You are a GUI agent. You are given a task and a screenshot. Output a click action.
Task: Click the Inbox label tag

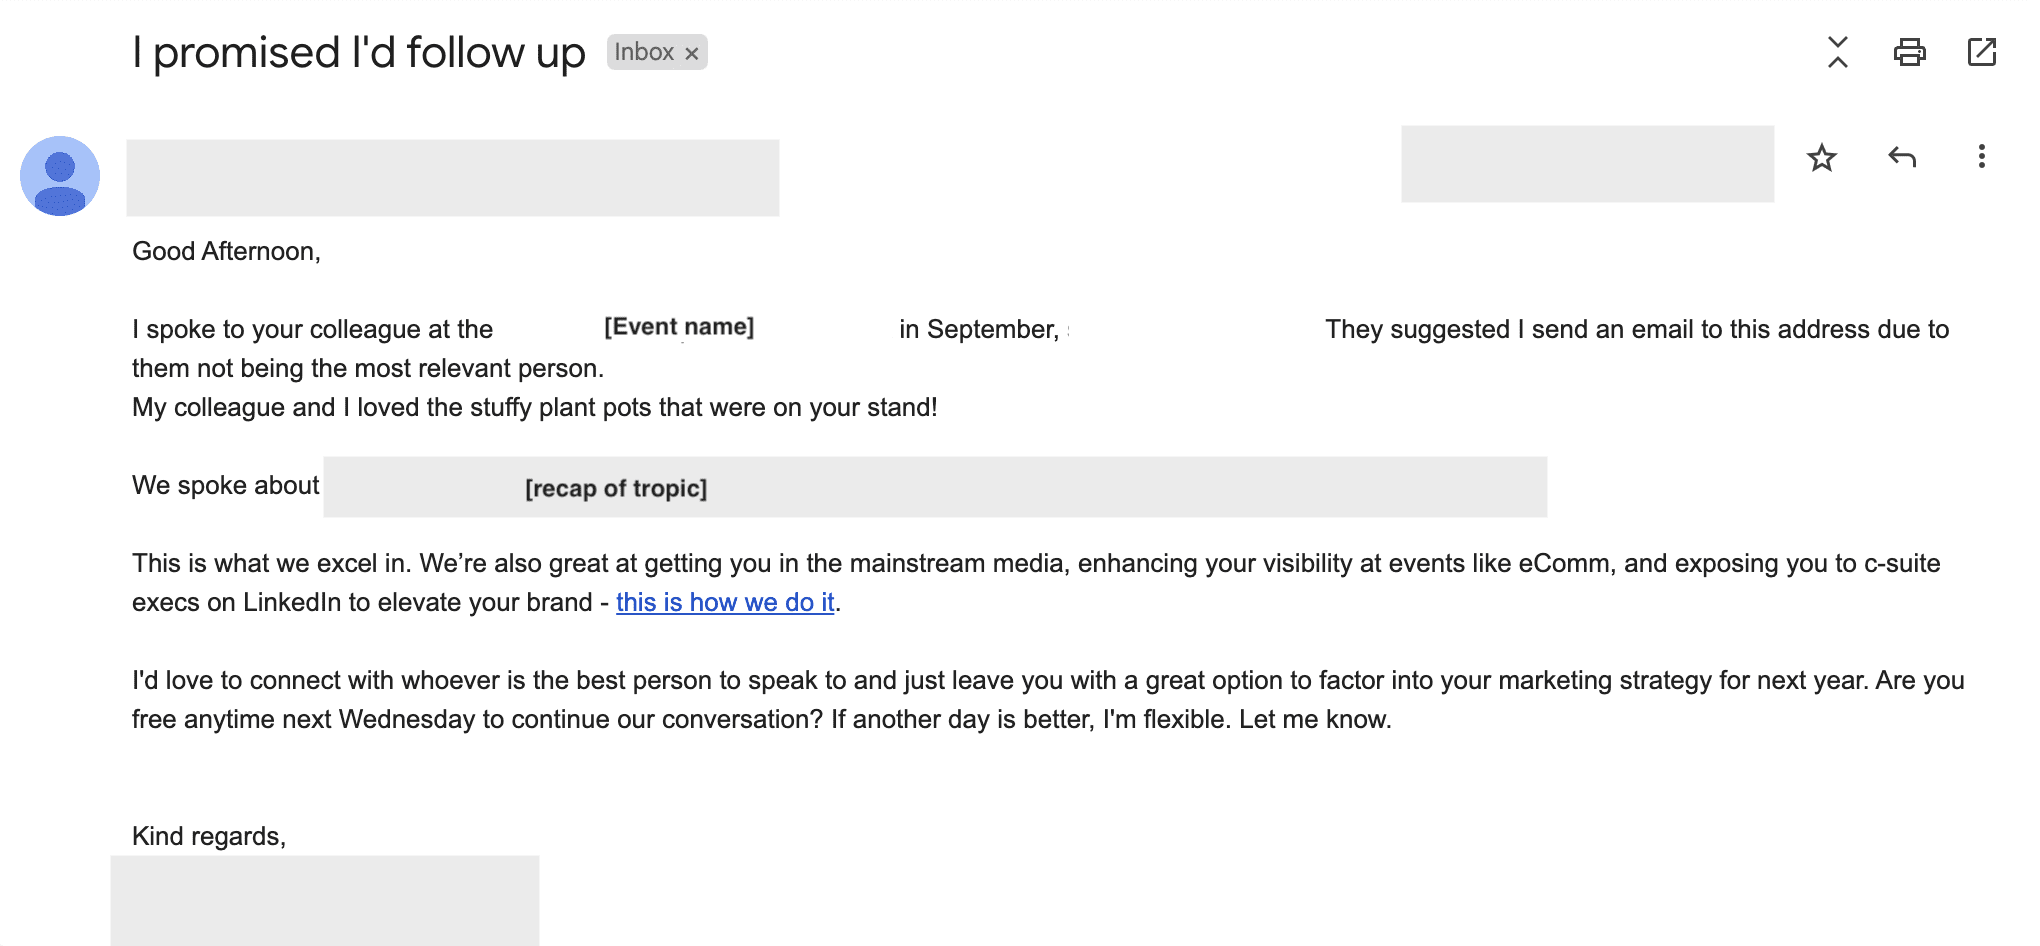coord(644,52)
